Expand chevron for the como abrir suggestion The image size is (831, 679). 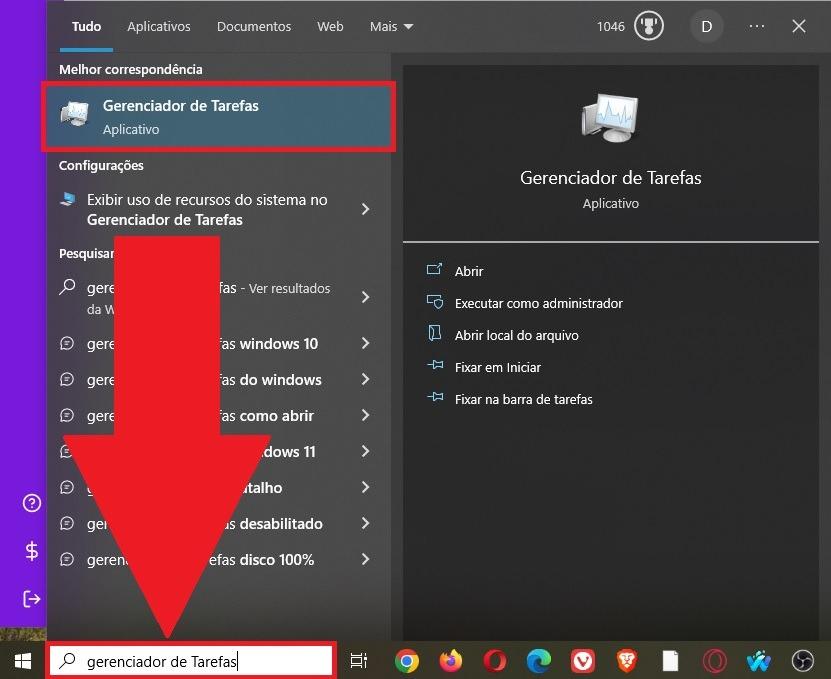[365, 416]
